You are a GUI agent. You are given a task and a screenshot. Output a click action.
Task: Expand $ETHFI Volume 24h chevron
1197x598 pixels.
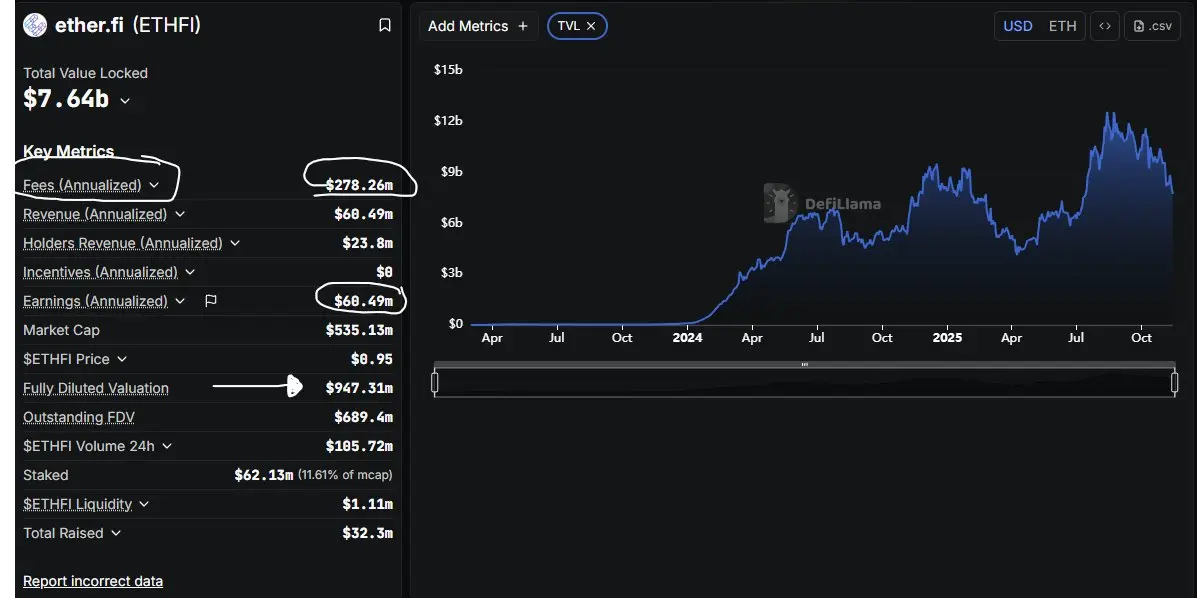tap(167, 446)
